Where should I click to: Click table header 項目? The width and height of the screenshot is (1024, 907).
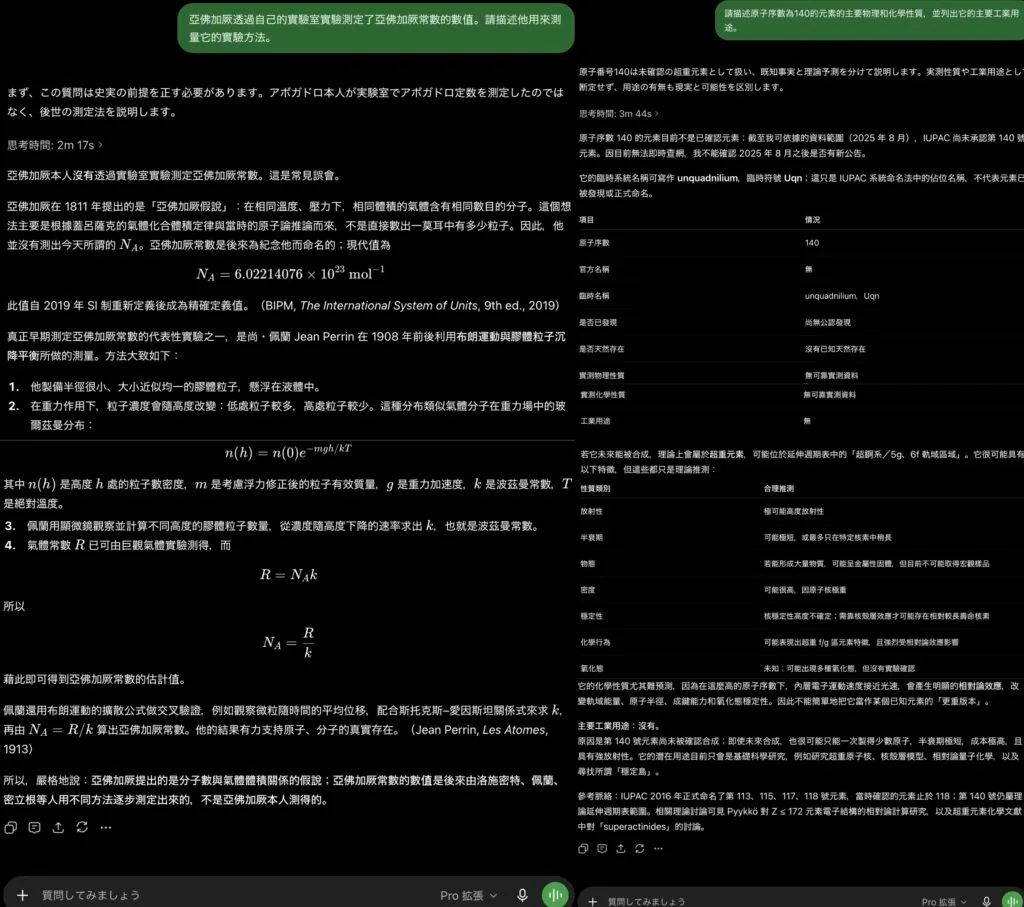pyautogui.click(x=586, y=220)
